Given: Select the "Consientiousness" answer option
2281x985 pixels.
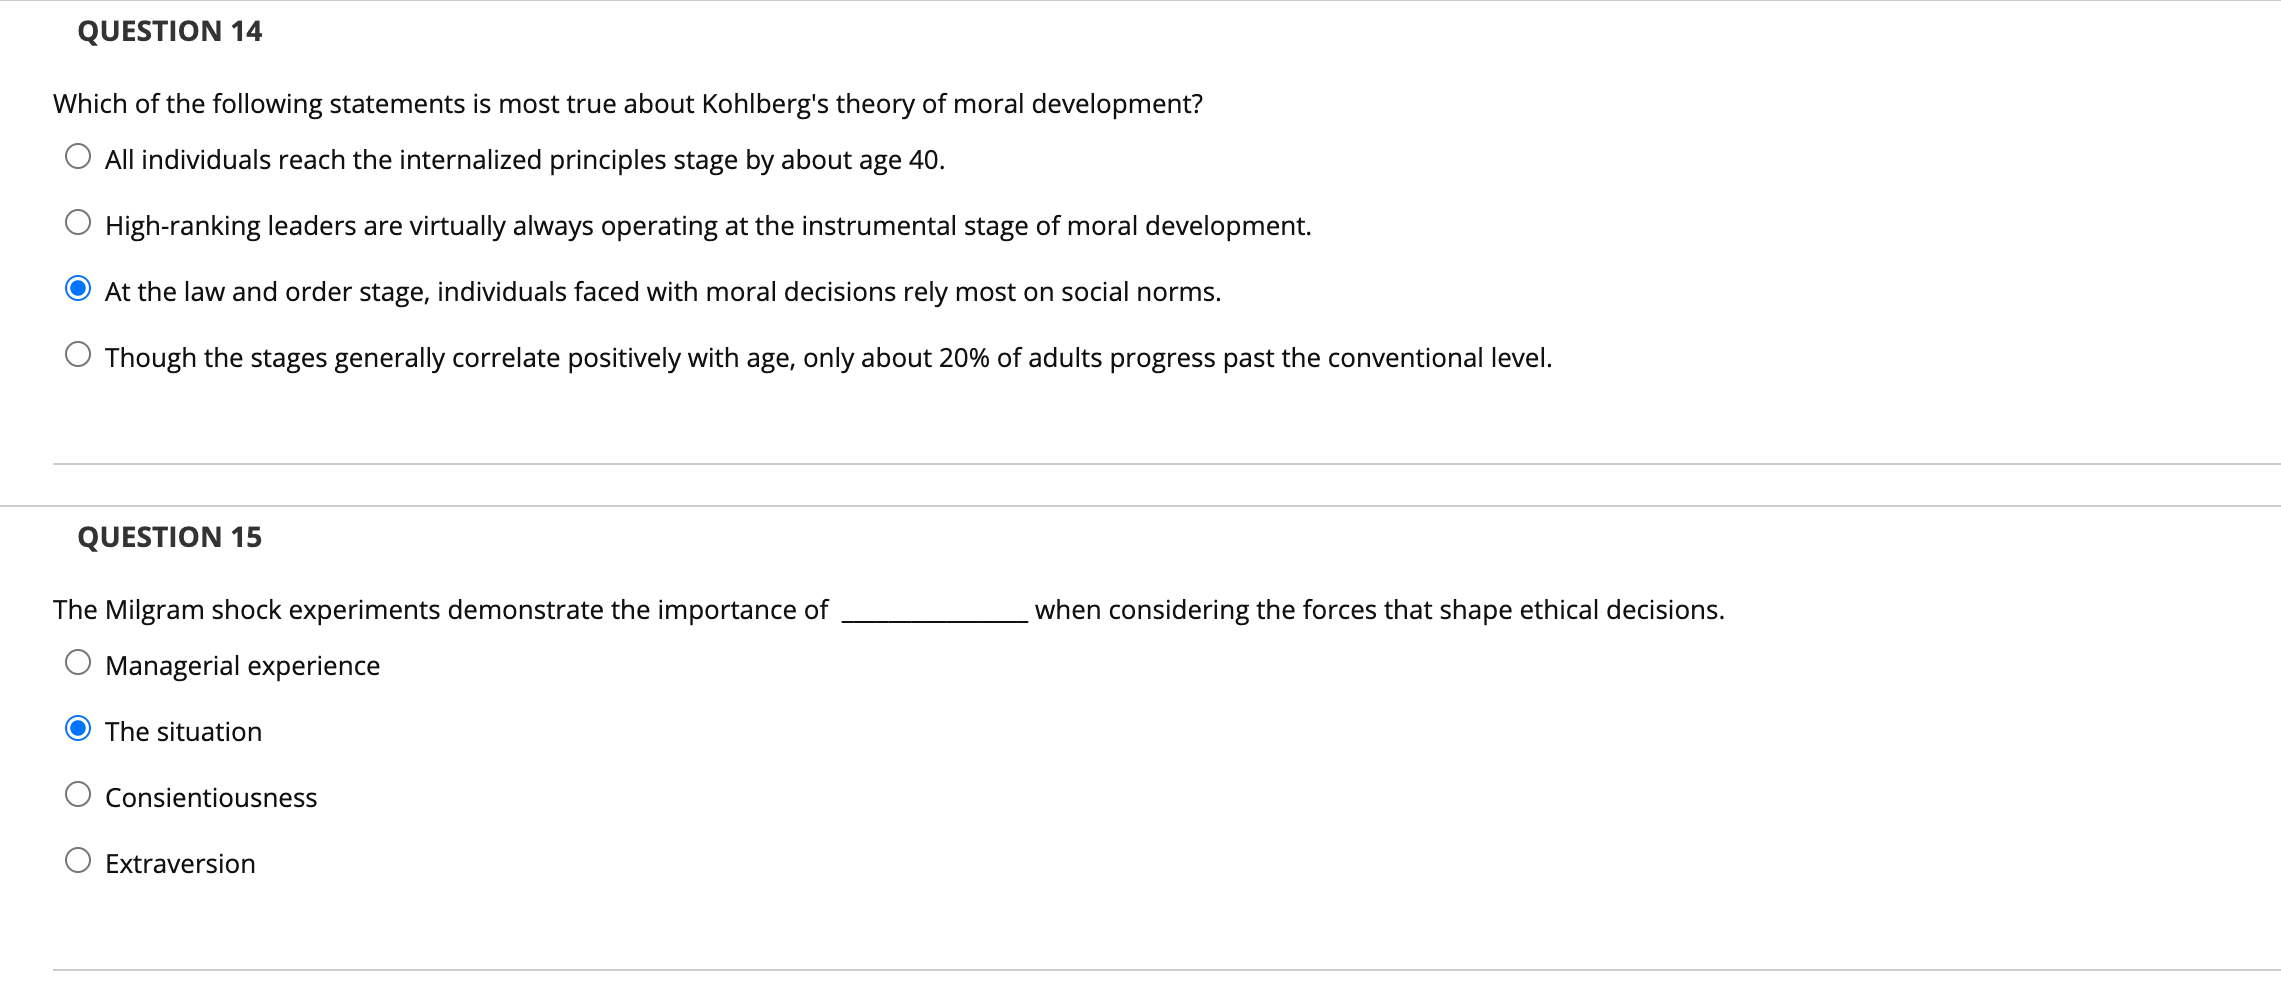Looking at the screenshot, I should (78, 793).
